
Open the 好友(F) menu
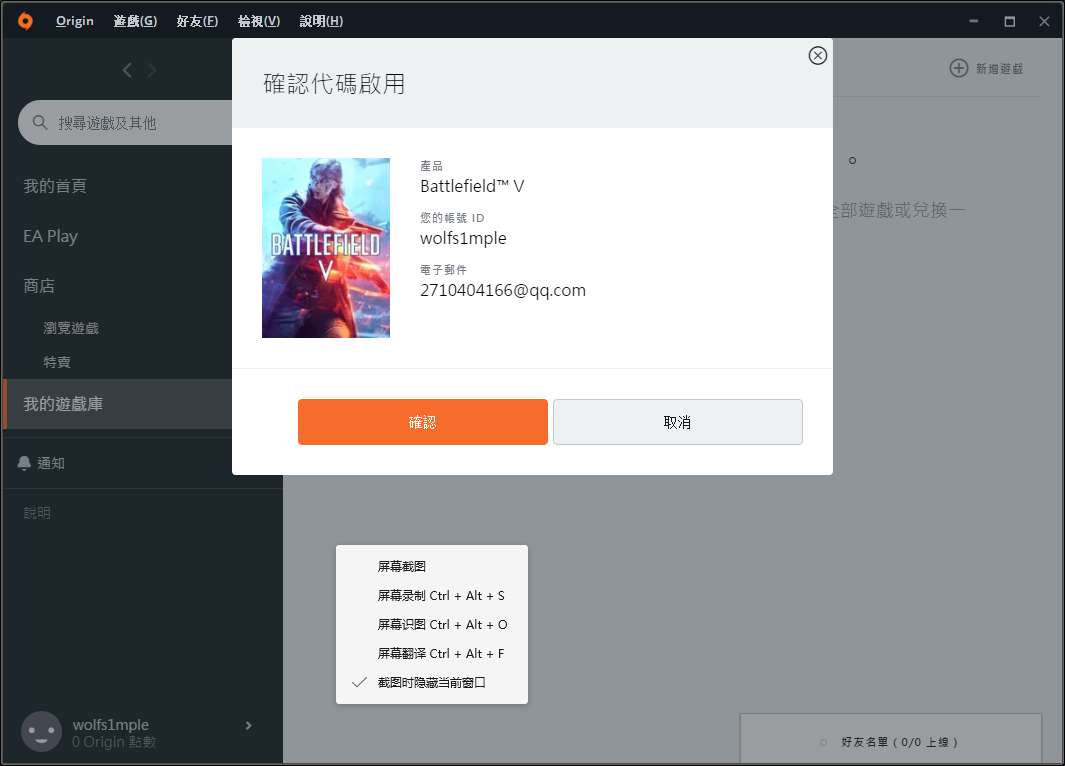click(x=197, y=21)
